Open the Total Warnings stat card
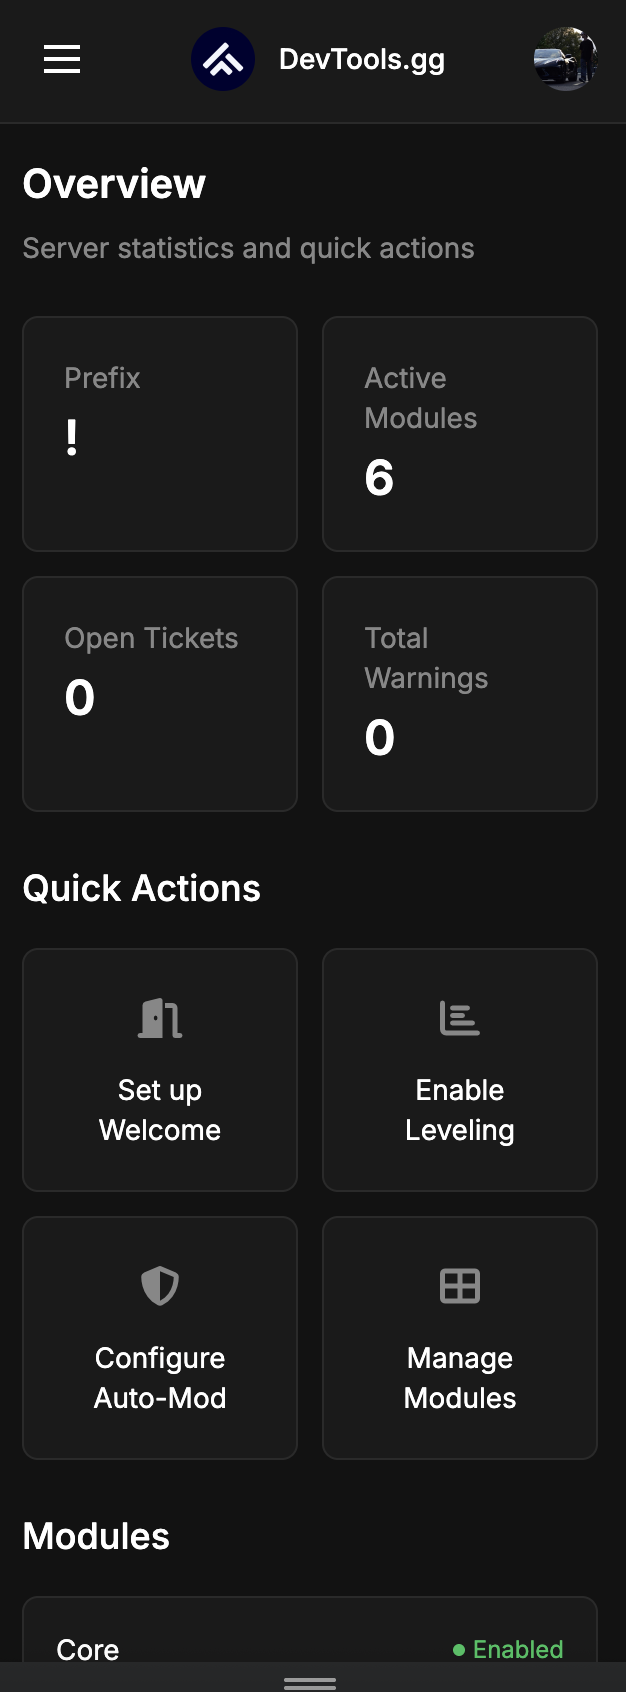 460,694
